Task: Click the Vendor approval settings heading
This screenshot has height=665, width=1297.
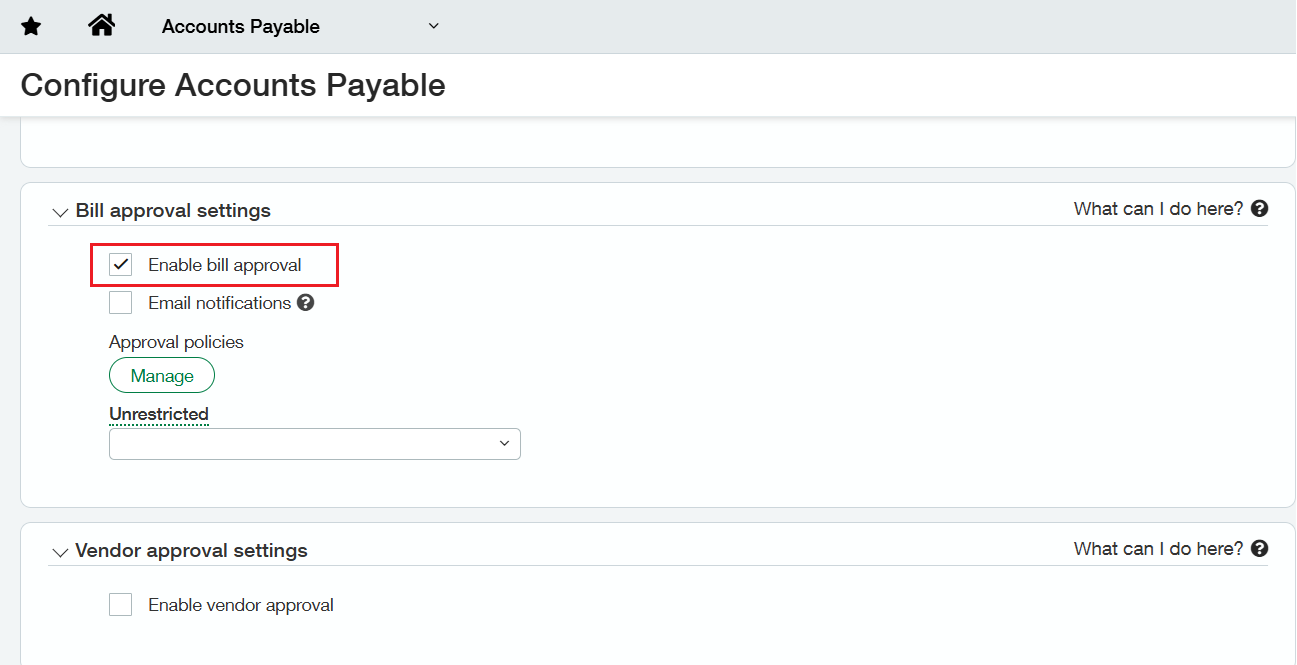Action: click(x=191, y=551)
